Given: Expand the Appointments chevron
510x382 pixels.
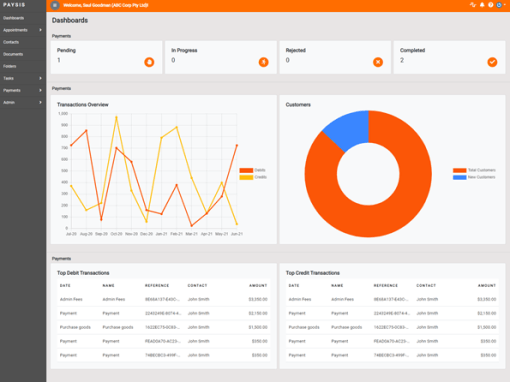Looking at the screenshot, I should click(40, 30).
